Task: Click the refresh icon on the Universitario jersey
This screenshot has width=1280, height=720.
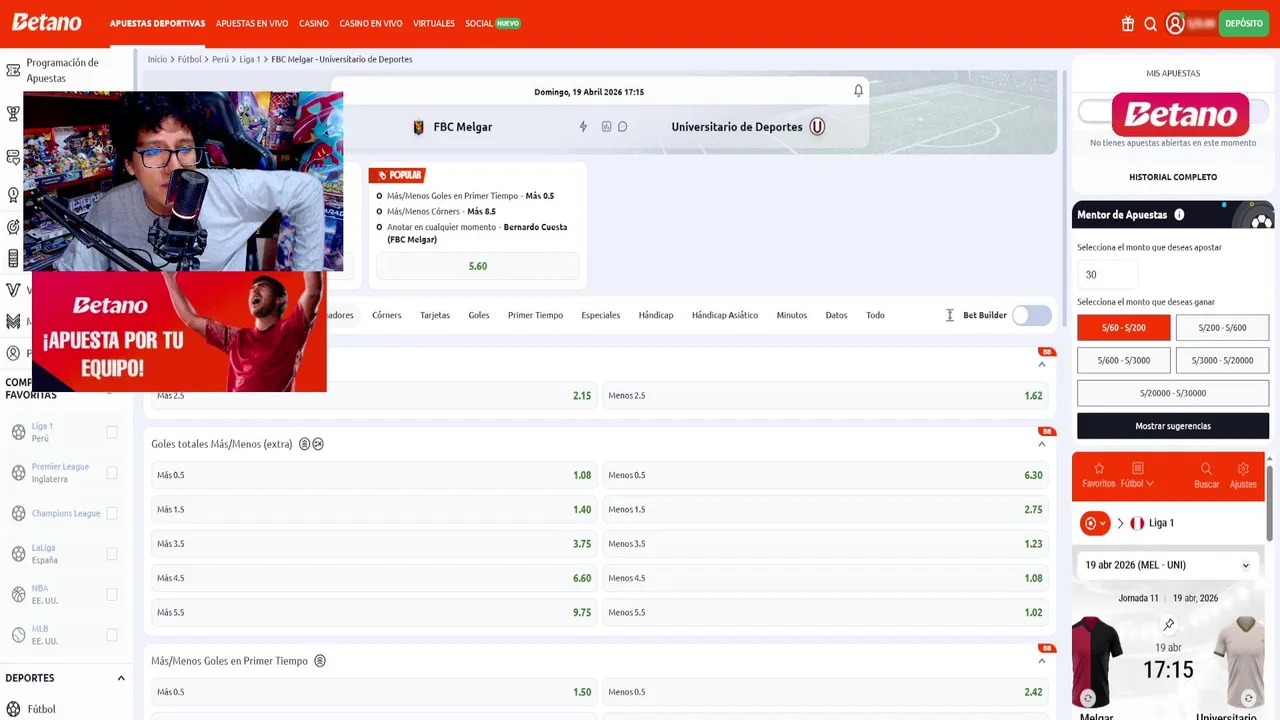Action: click(1248, 698)
